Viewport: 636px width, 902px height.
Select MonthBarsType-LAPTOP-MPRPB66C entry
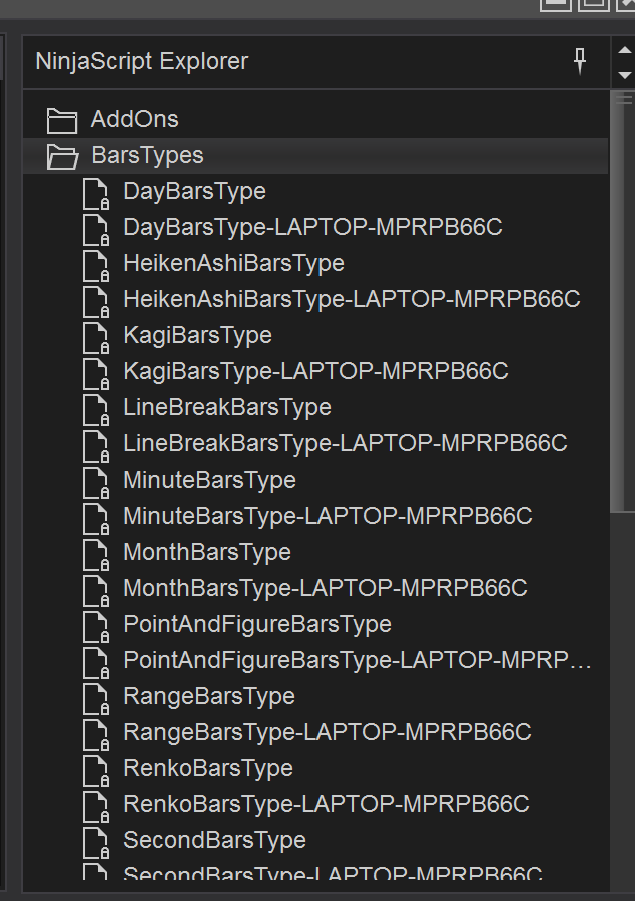tap(325, 588)
